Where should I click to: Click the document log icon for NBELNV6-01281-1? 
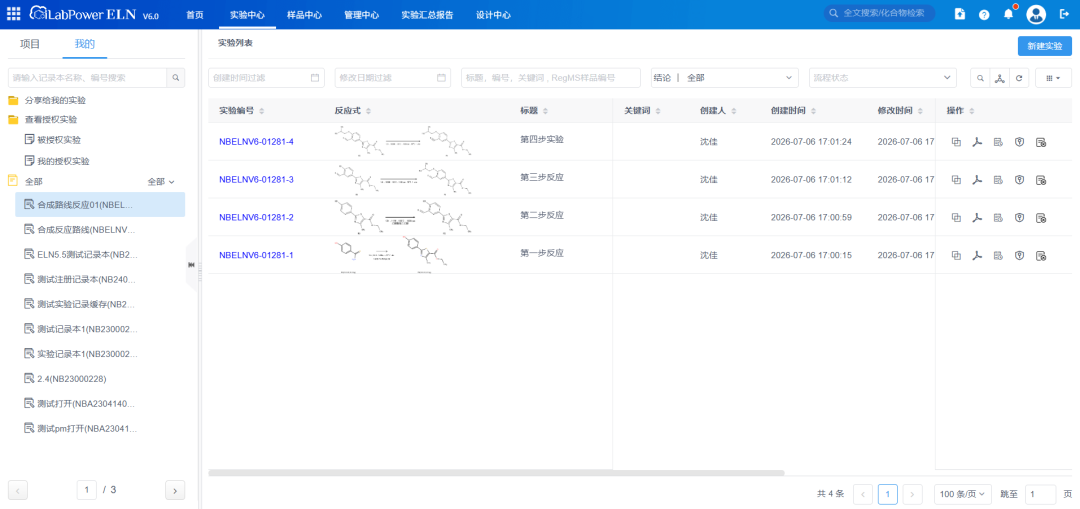(x=997, y=256)
